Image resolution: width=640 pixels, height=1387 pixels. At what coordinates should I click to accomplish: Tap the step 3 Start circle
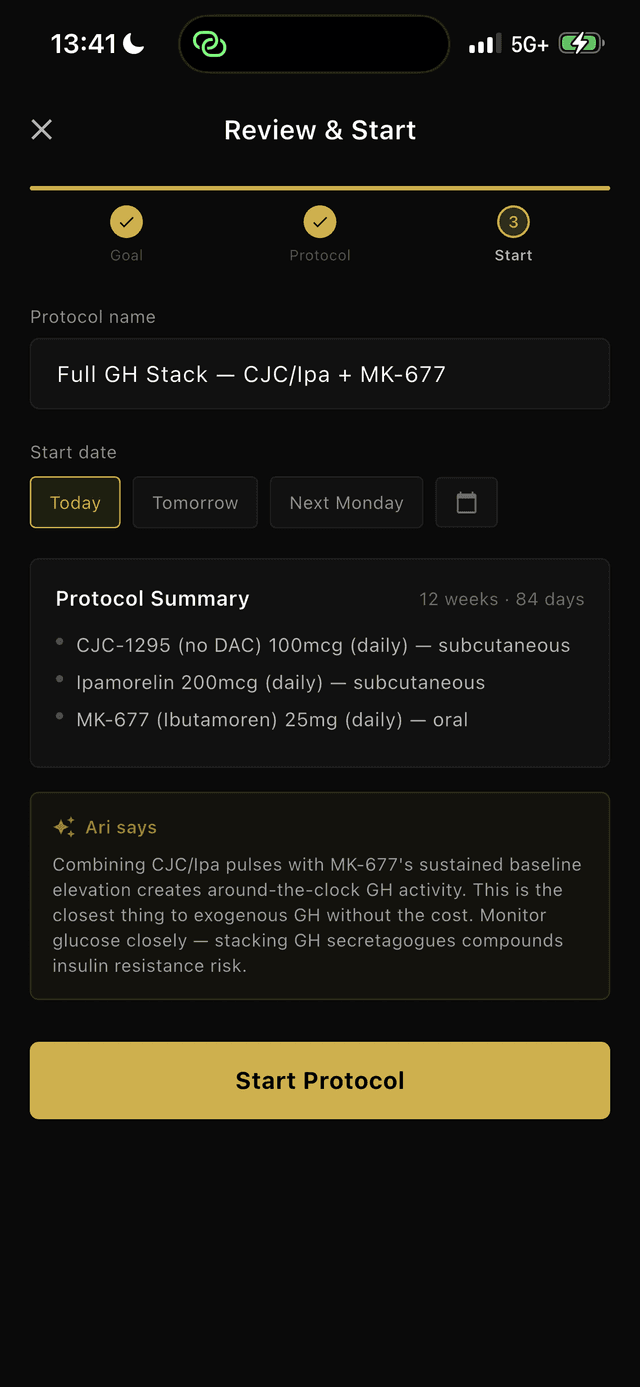point(513,222)
